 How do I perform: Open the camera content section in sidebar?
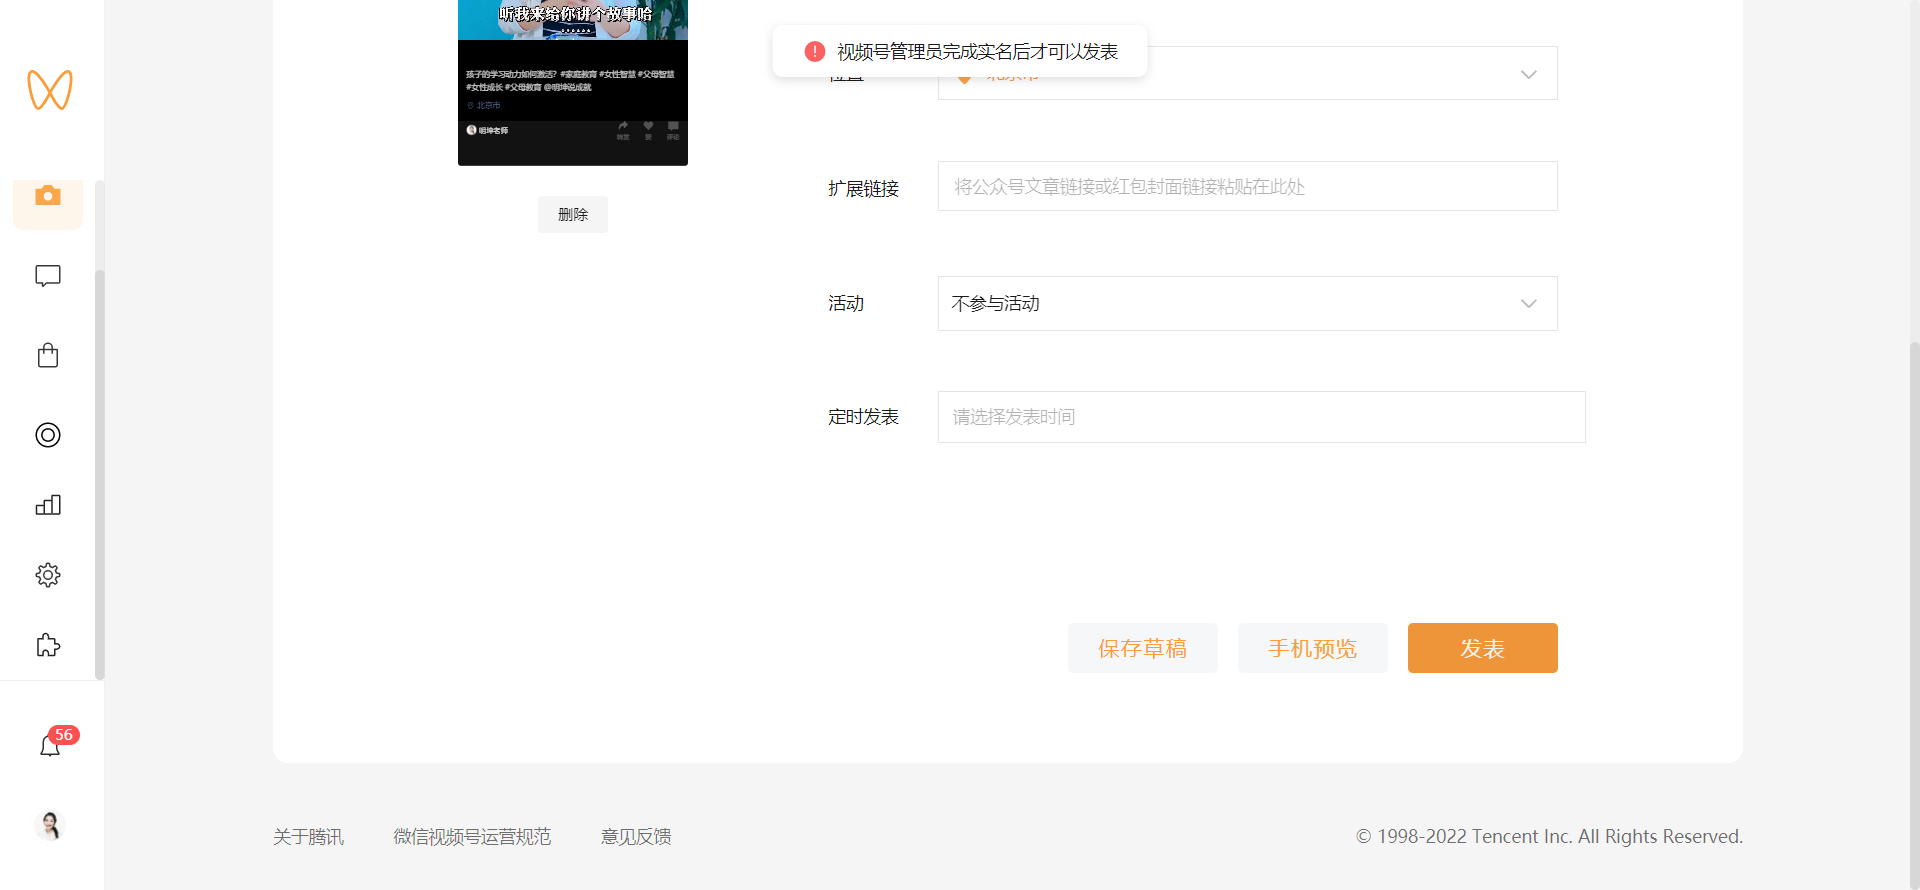coord(48,197)
